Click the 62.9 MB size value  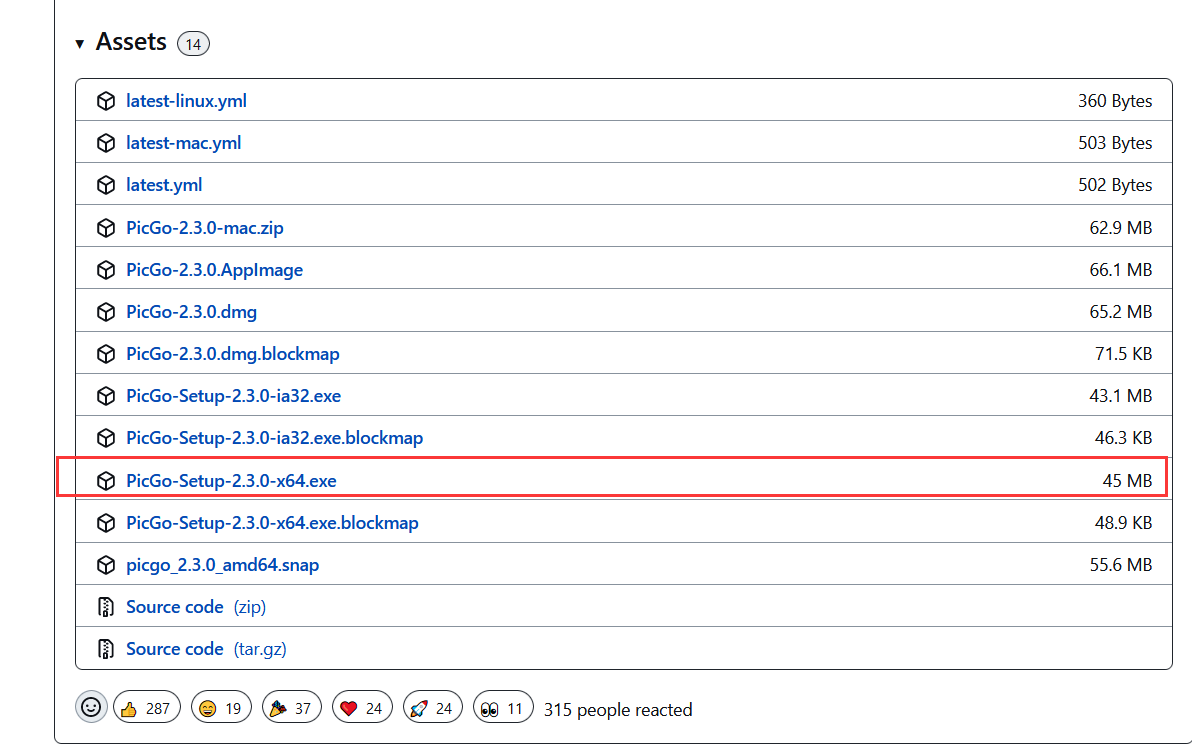click(1121, 227)
